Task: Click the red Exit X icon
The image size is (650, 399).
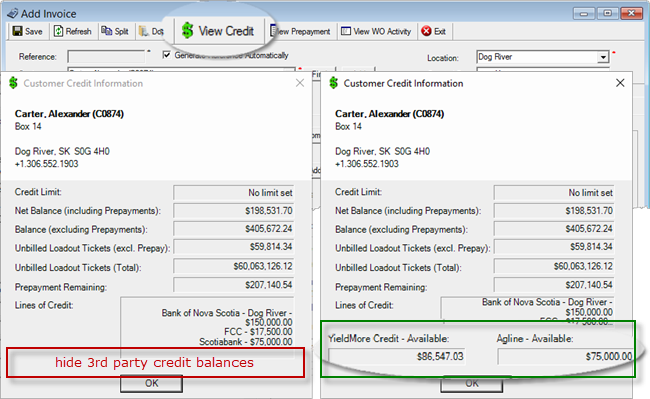Action: [426, 31]
